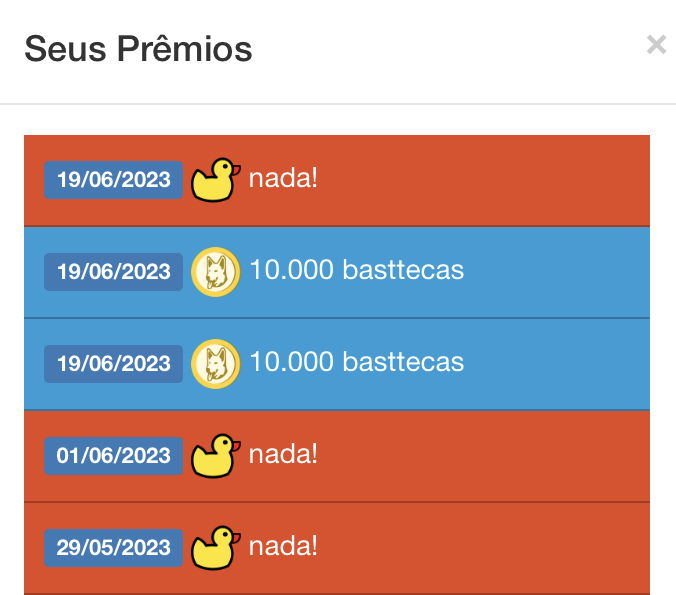The width and height of the screenshot is (676, 595).
Task: Close the Seus Prêmios dialog
Action: 656,45
